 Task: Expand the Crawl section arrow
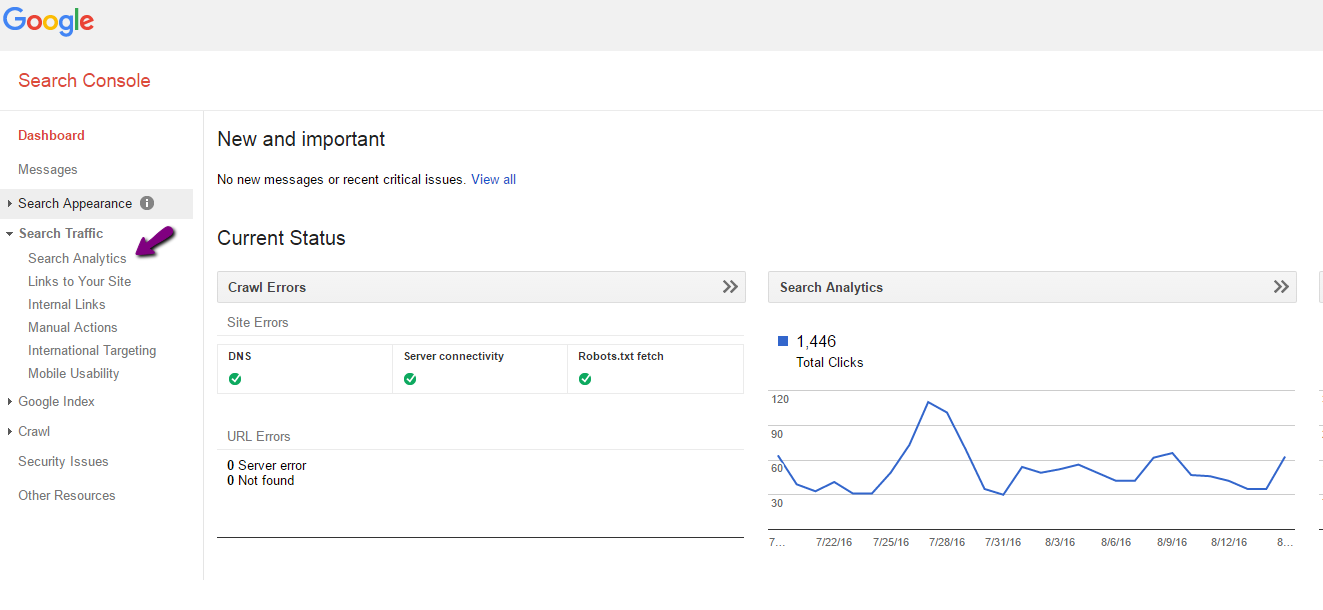click(10, 432)
